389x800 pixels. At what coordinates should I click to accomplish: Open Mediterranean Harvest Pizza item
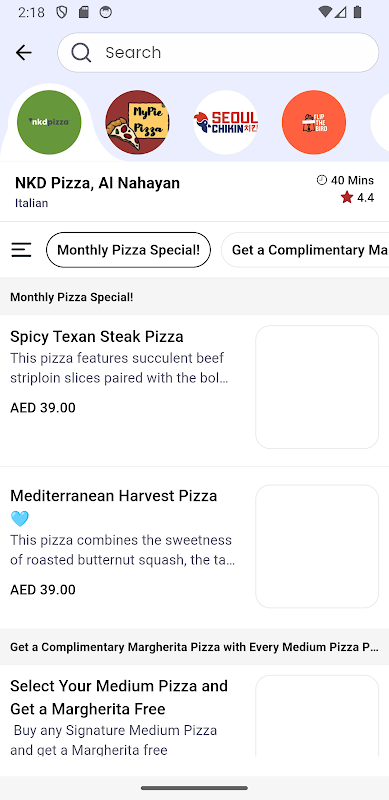[x=194, y=547]
